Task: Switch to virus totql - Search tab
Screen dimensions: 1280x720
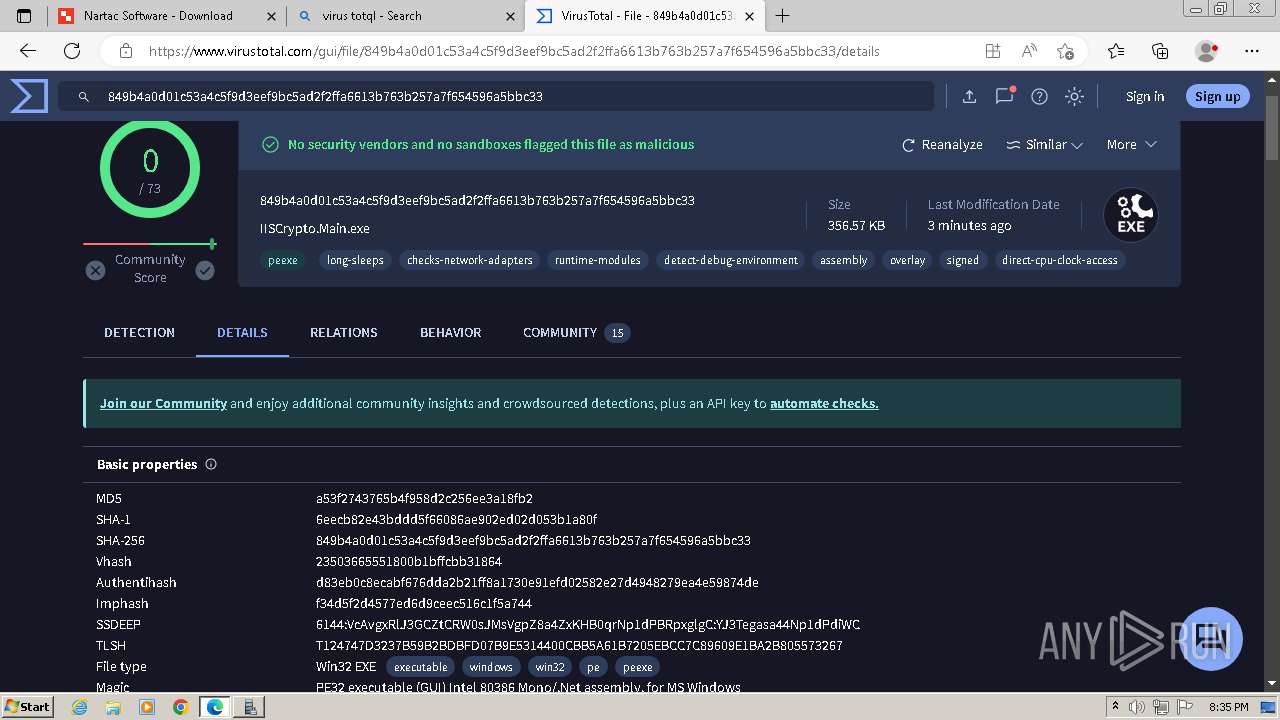Action: [405, 16]
